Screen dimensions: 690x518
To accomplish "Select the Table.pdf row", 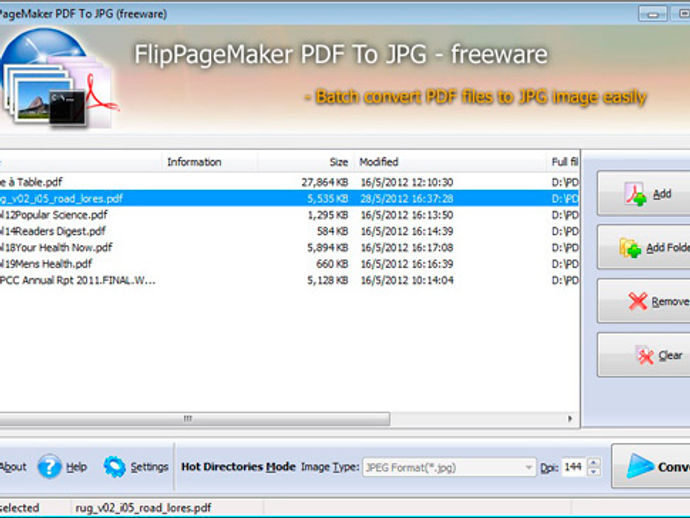I will (x=289, y=182).
